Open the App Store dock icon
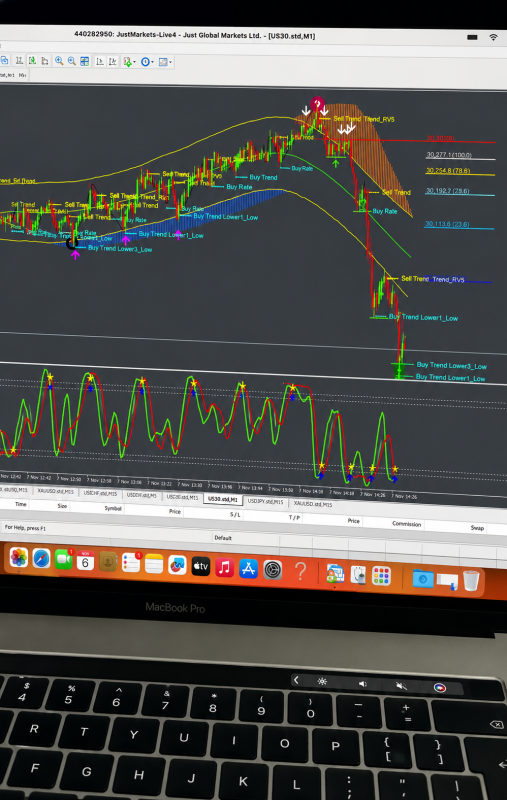The height and width of the screenshot is (800, 507). (x=248, y=568)
